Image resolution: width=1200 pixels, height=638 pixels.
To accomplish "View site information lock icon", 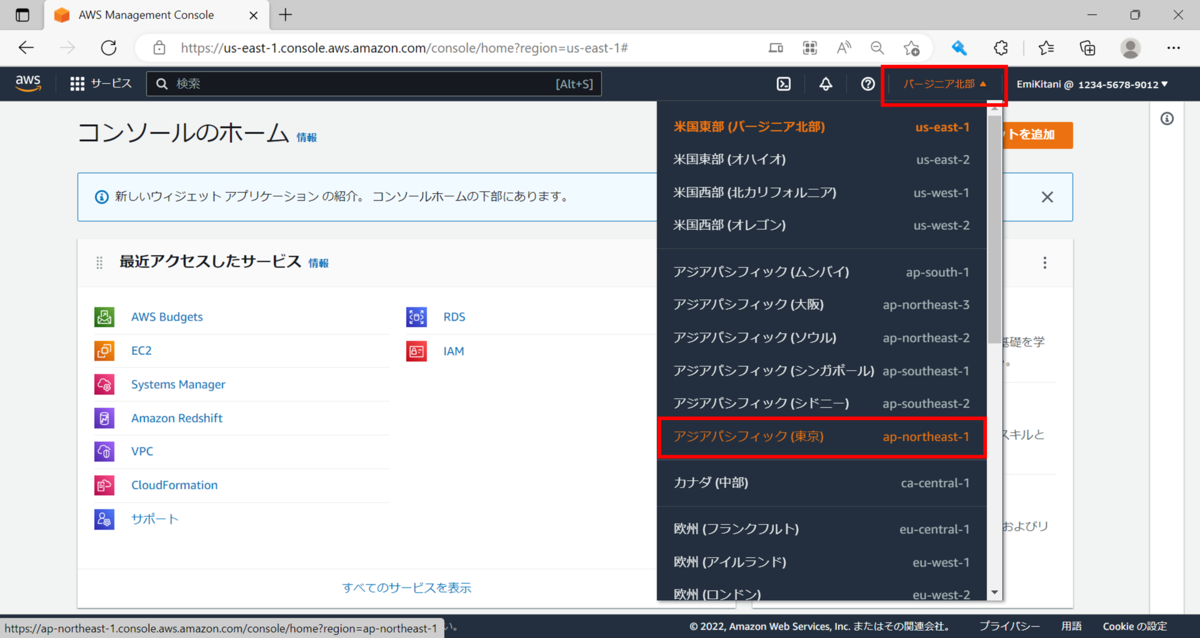I will pyautogui.click(x=158, y=48).
